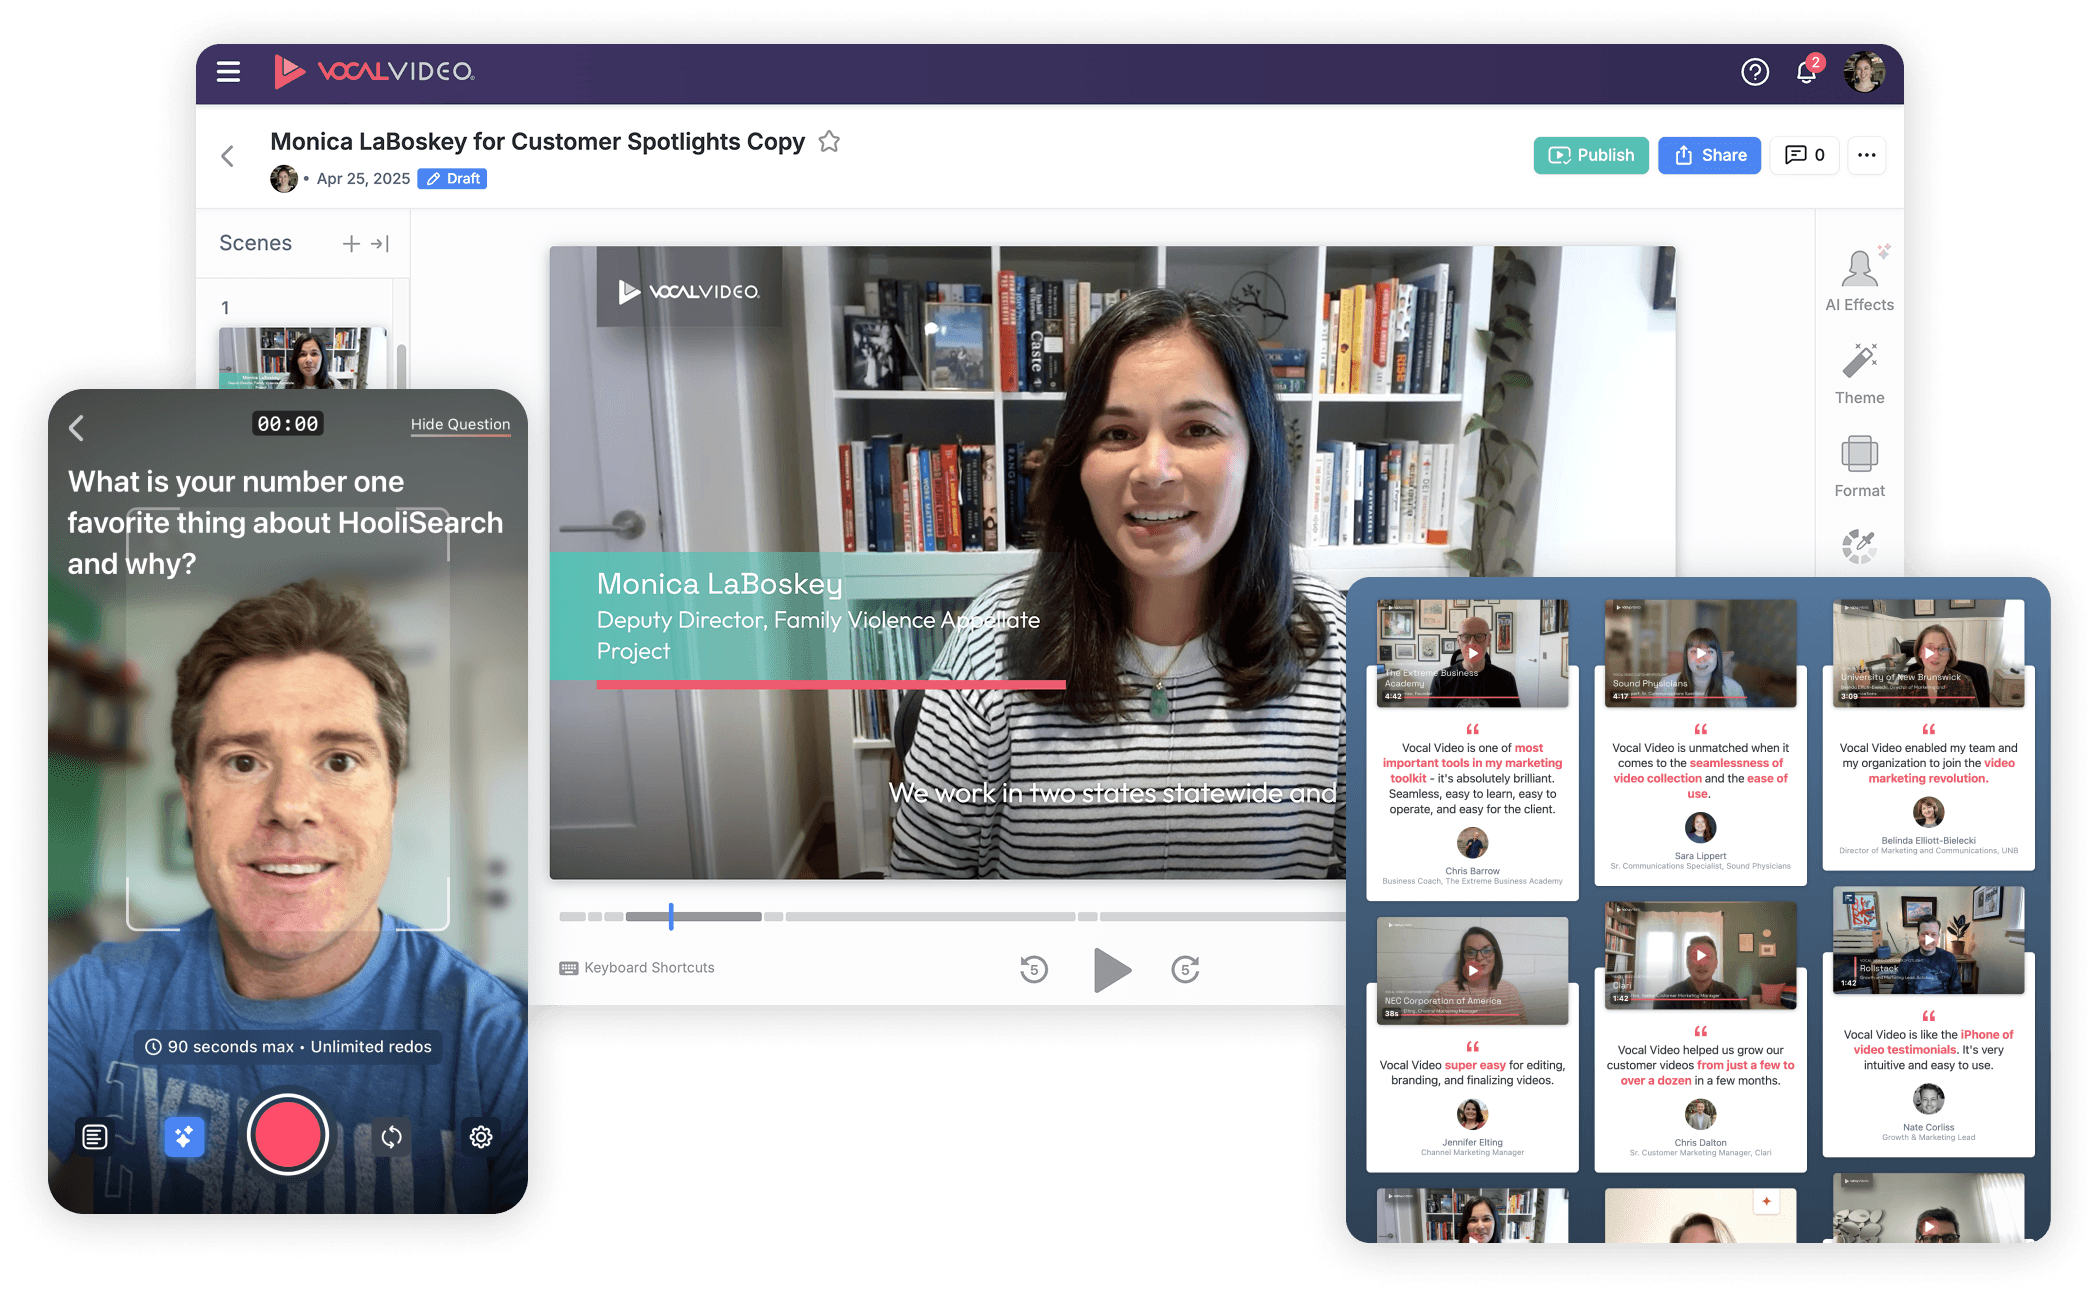Click the author avatar beside the date
This screenshot has height=1295, width=2099.
tap(284, 179)
